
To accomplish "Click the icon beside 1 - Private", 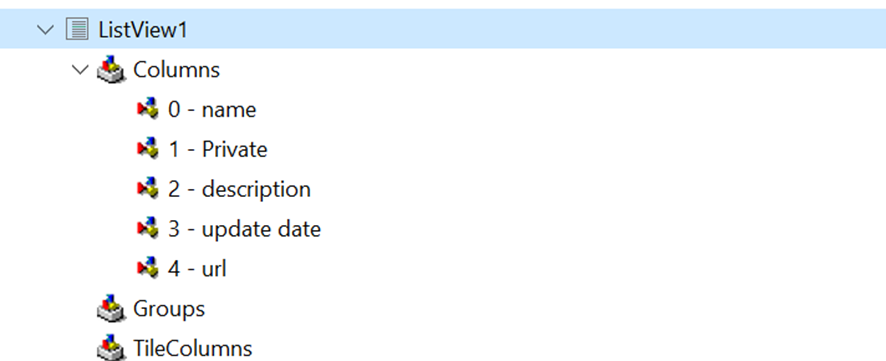I will [x=148, y=148].
